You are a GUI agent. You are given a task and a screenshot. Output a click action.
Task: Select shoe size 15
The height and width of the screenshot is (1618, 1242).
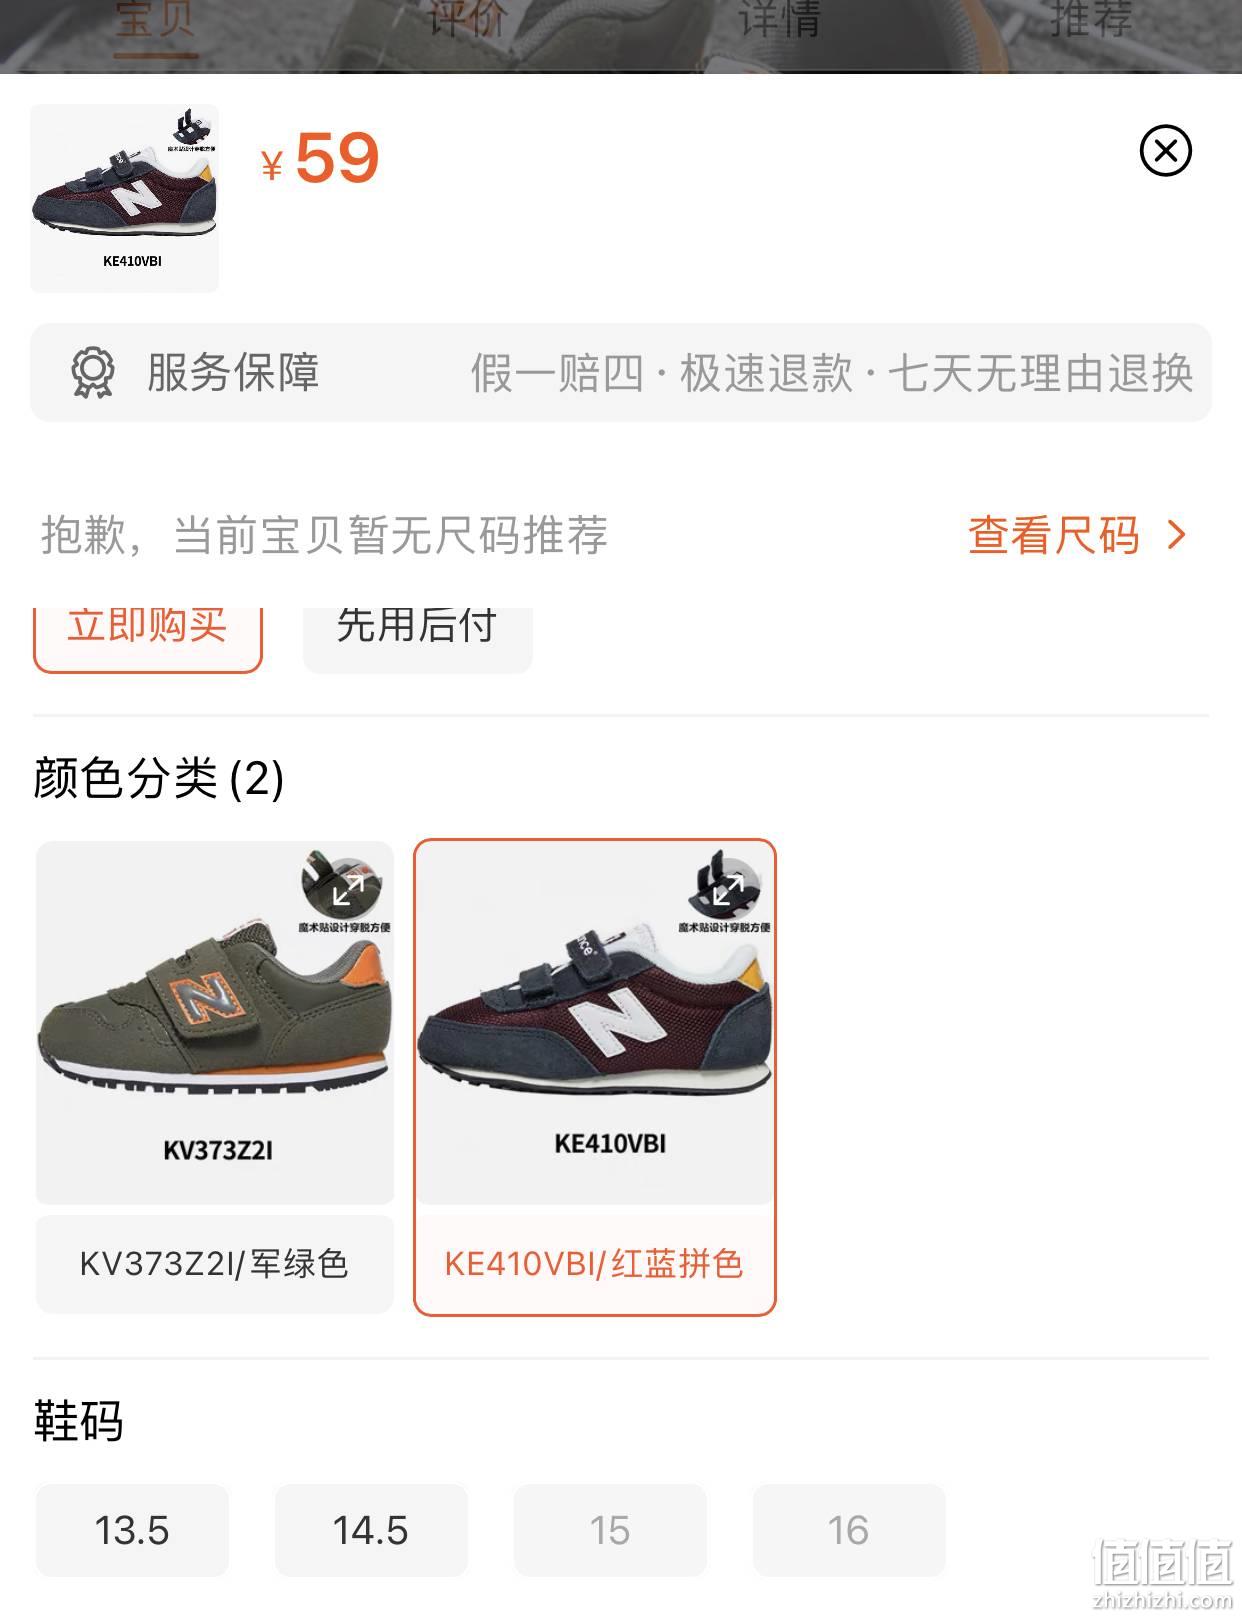pos(610,1530)
